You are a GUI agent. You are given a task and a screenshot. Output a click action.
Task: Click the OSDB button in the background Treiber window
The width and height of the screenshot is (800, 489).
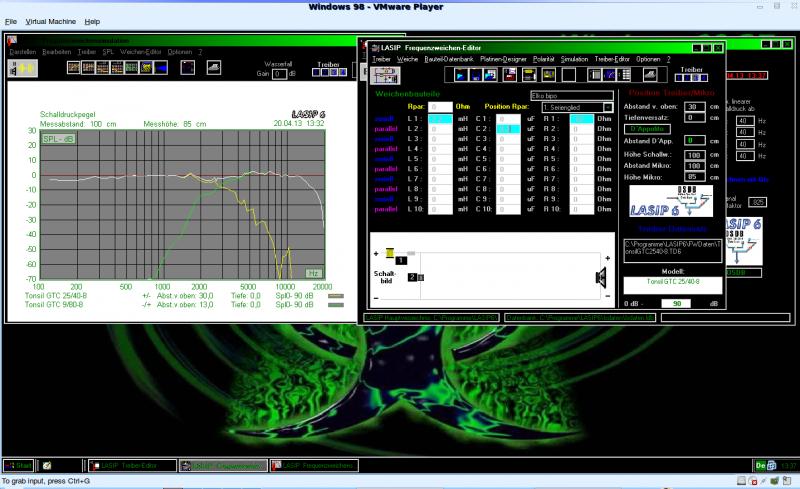click(744, 273)
